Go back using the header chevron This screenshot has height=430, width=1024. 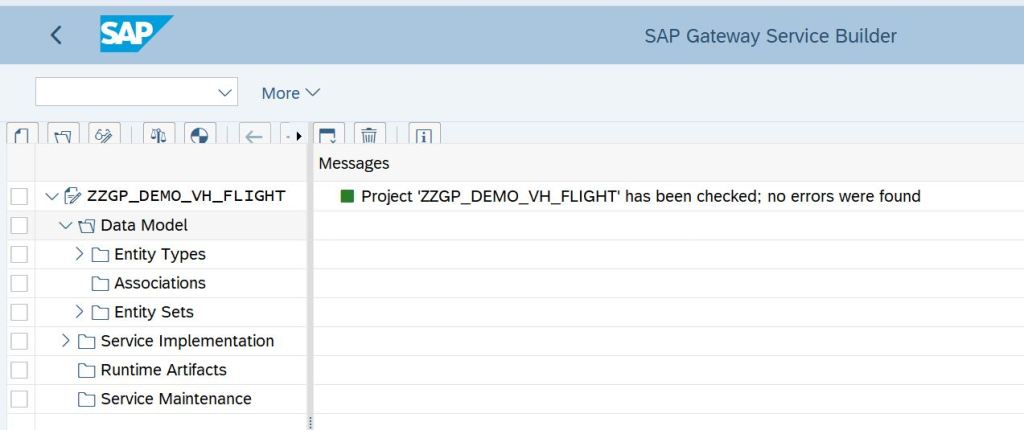click(56, 35)
